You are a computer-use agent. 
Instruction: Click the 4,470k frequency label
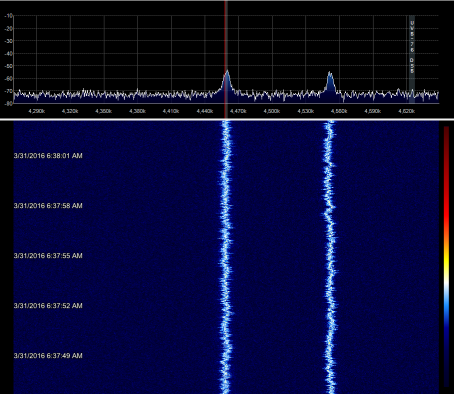point(238,111)
